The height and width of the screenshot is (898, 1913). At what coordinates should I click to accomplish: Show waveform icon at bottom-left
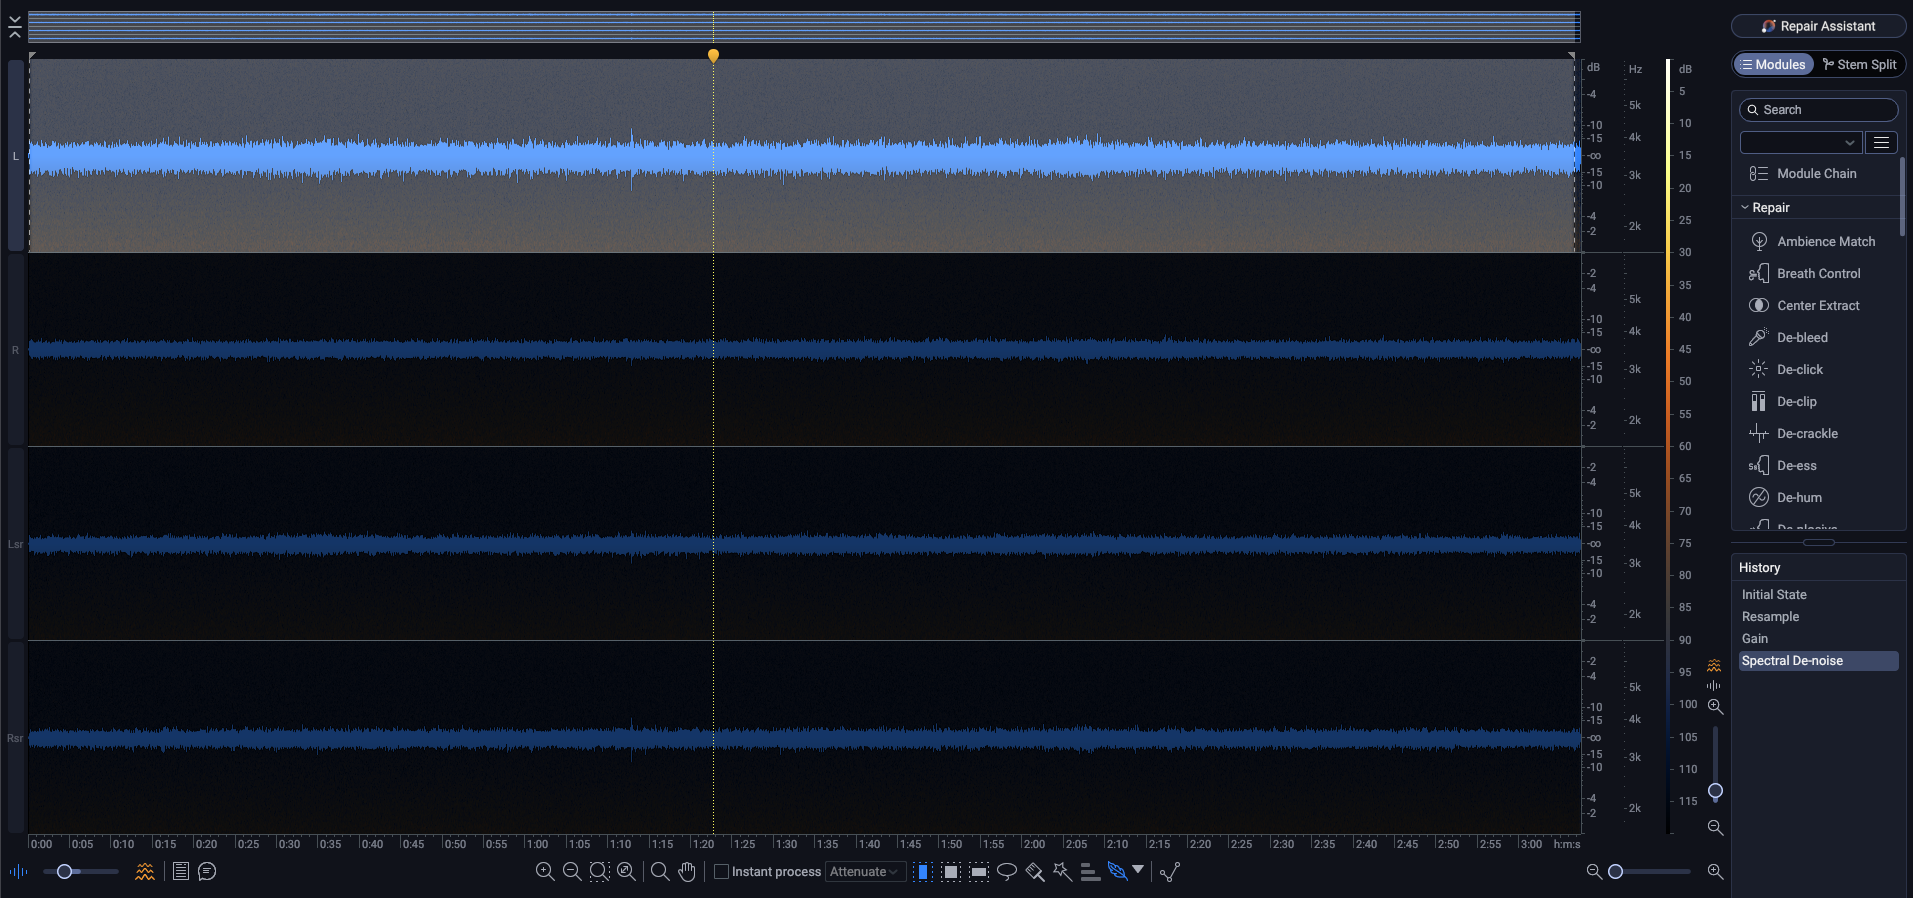(x=18, y=872)
